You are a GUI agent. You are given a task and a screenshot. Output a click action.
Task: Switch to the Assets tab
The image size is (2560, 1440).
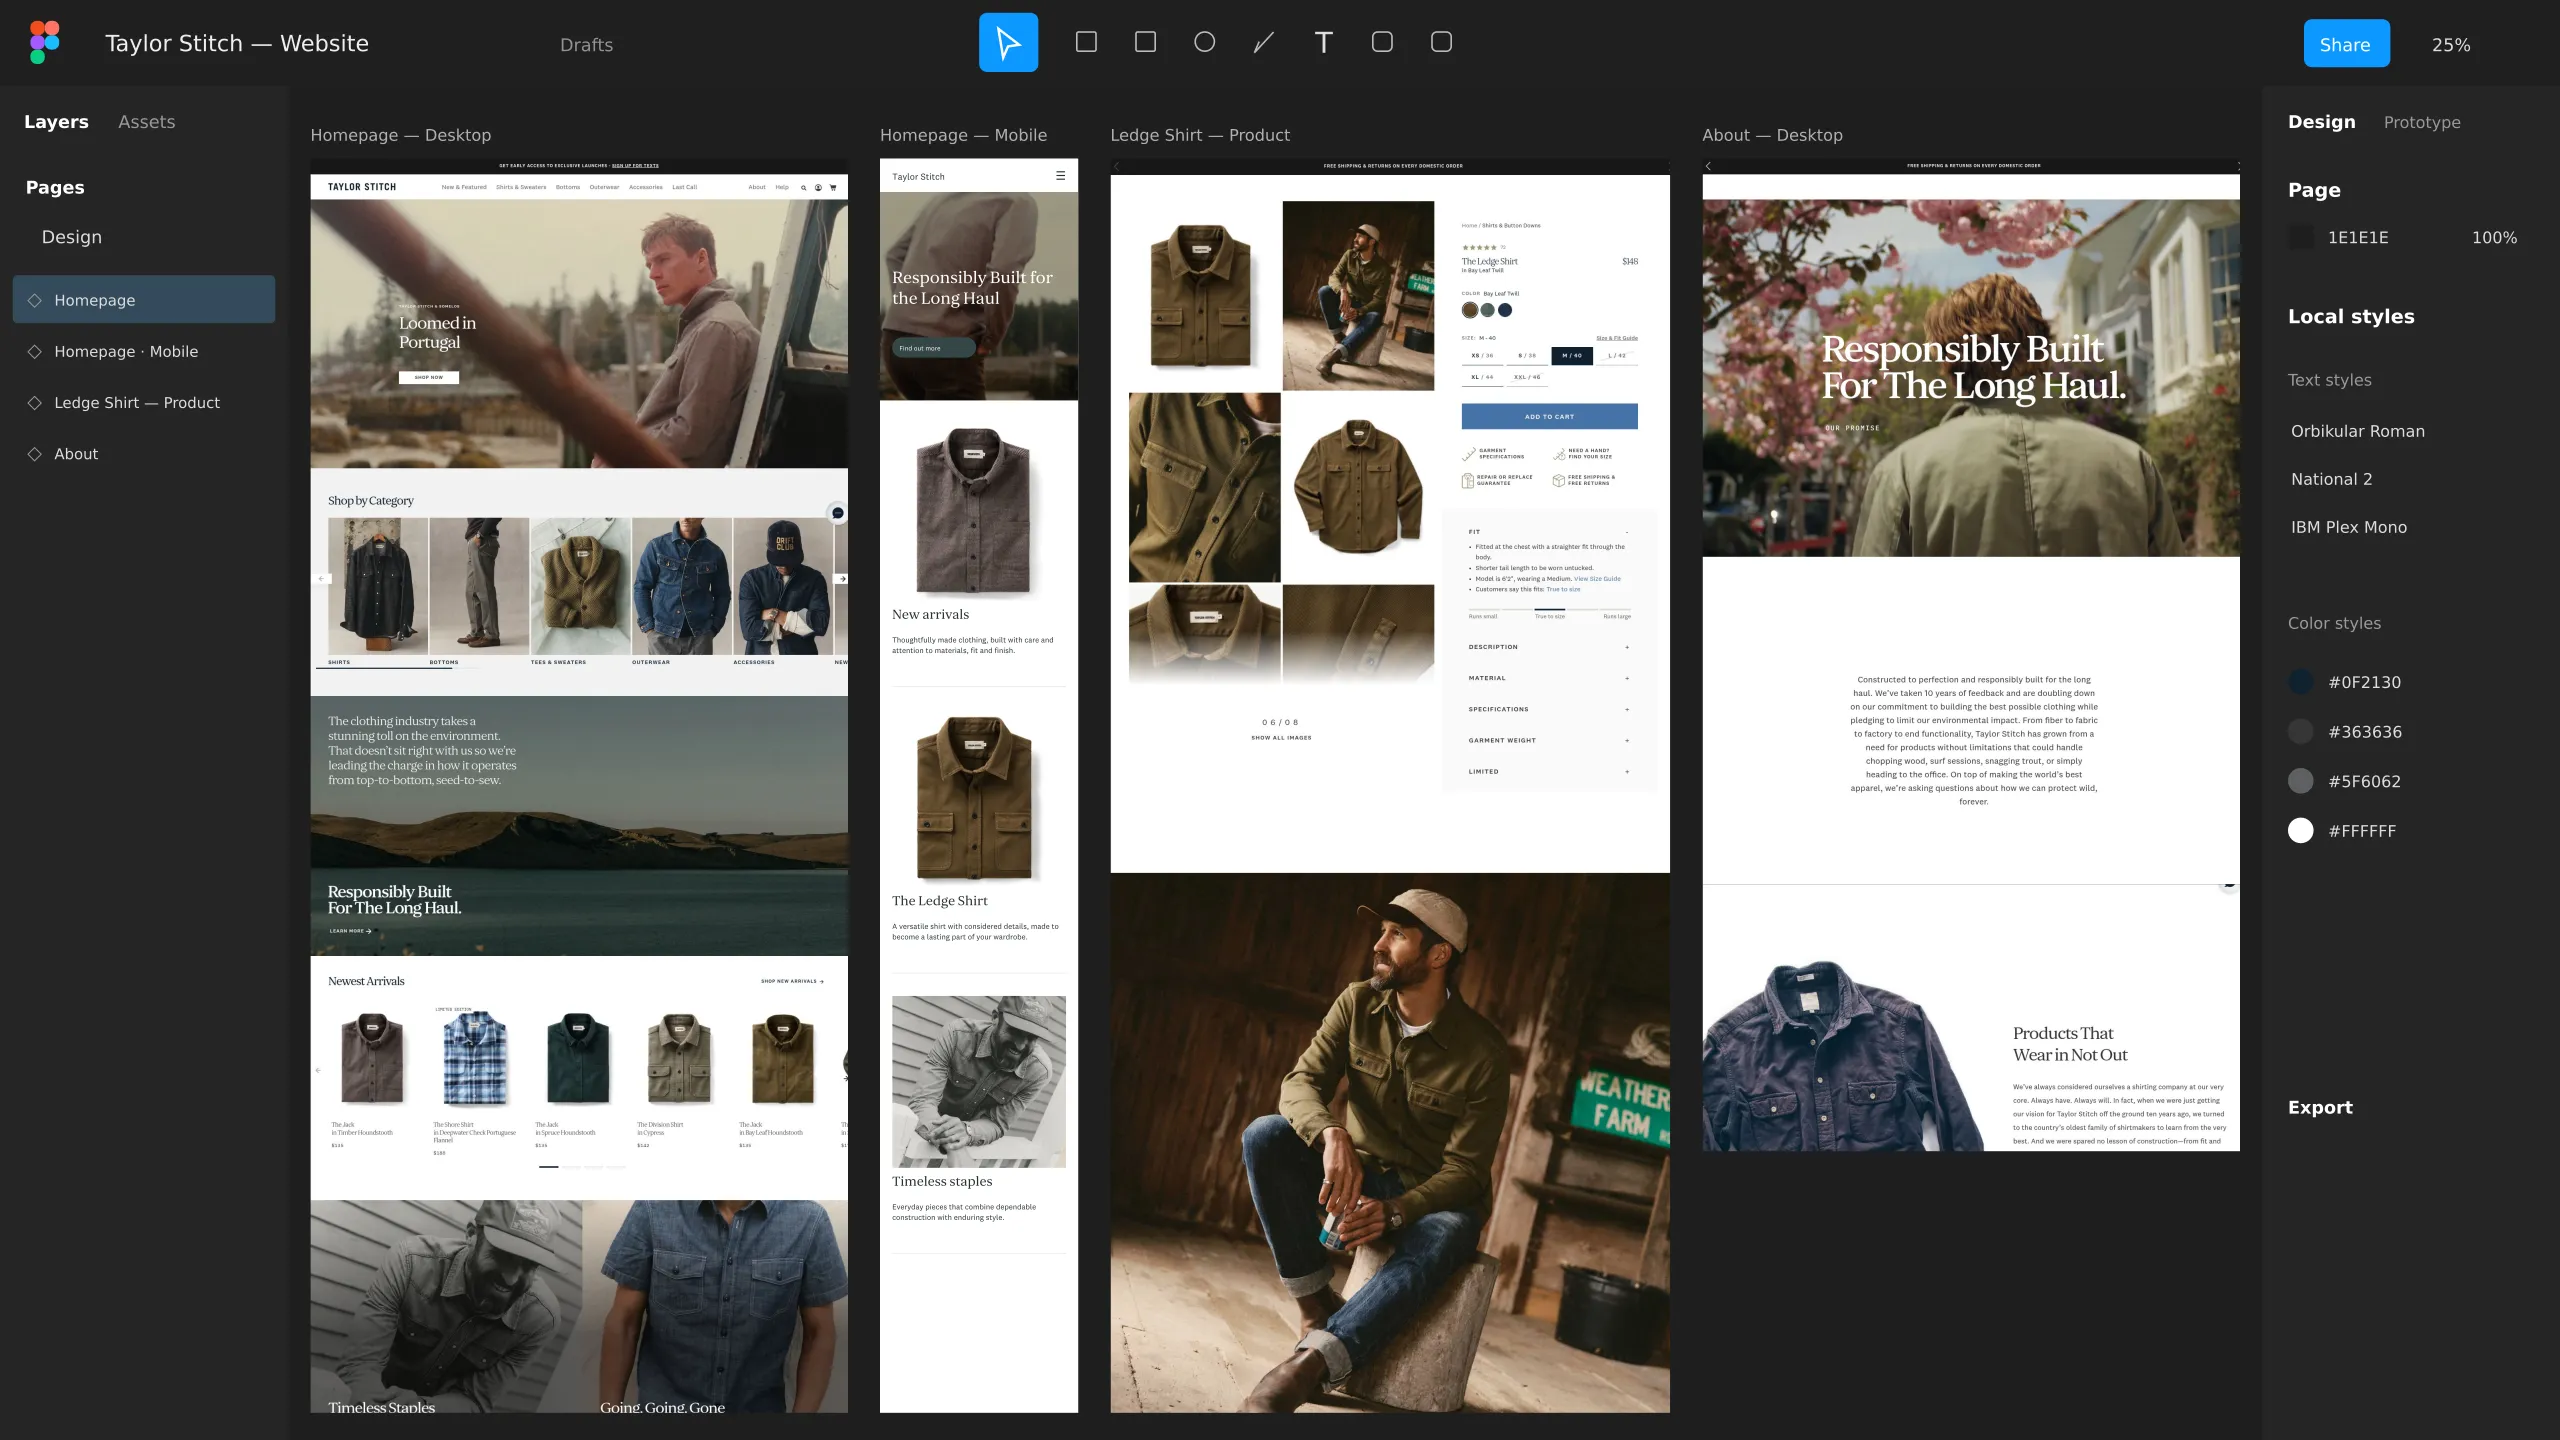pos(147,122)
